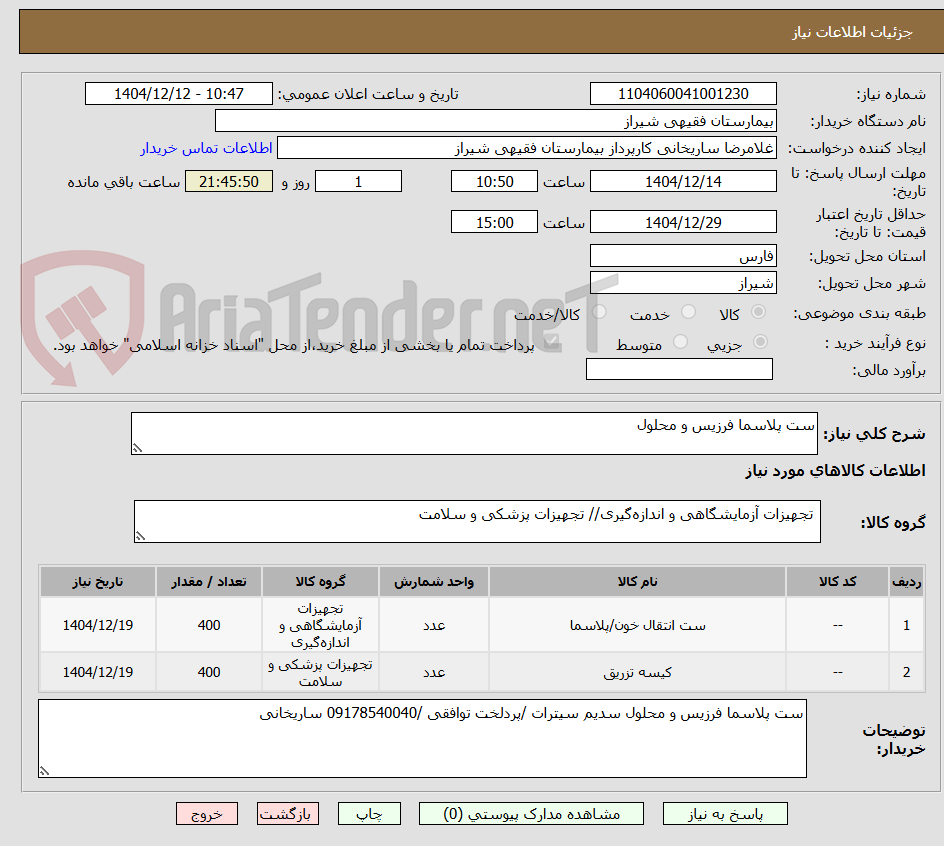Select the جزیی purchase type radio
Image resolution: width=944 pixels, height=846 pixels.
(760, 342)
